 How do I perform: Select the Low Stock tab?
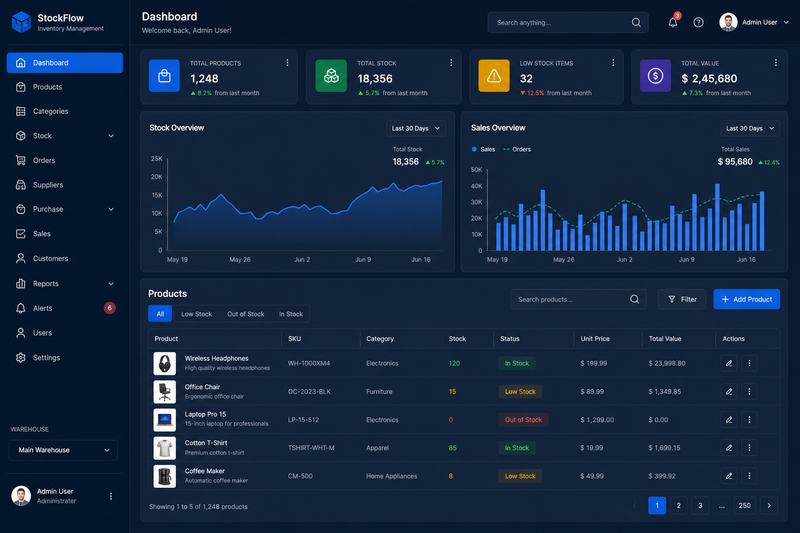point(196,314)
